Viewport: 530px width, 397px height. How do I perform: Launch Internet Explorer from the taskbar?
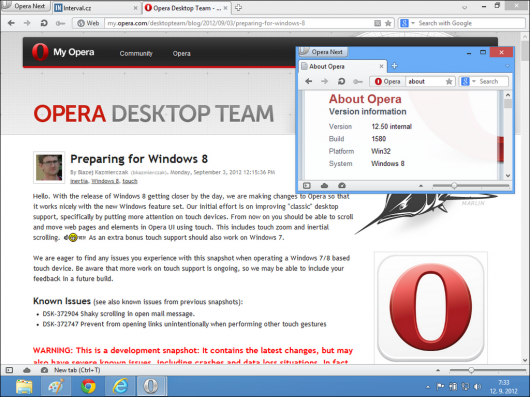(120, 386)
